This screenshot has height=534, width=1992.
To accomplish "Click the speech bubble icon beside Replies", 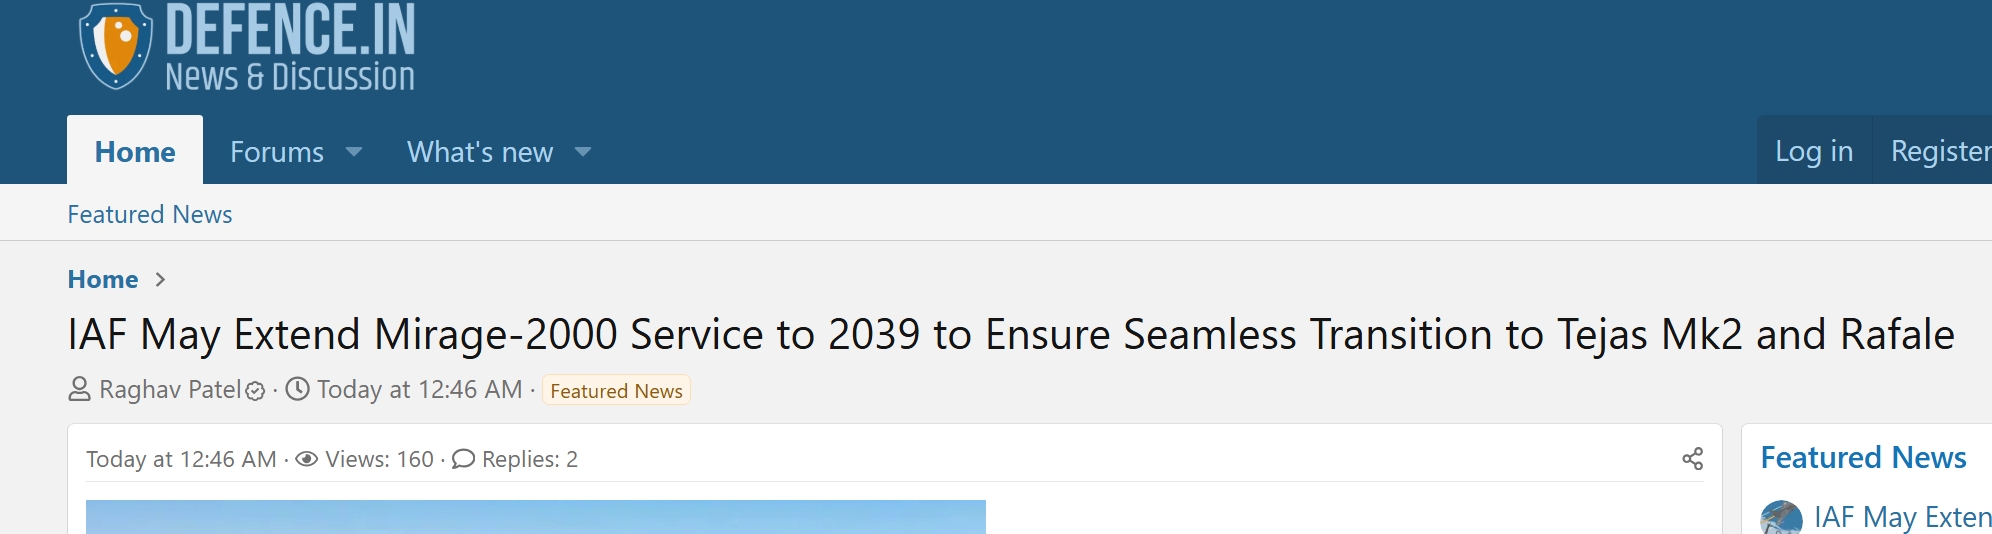I will pos(463,459).
